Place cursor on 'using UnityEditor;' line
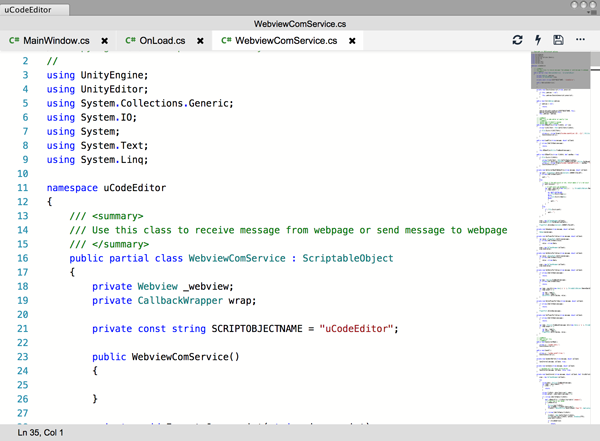The height and width of the screenshot is (441, 600). 97,89
